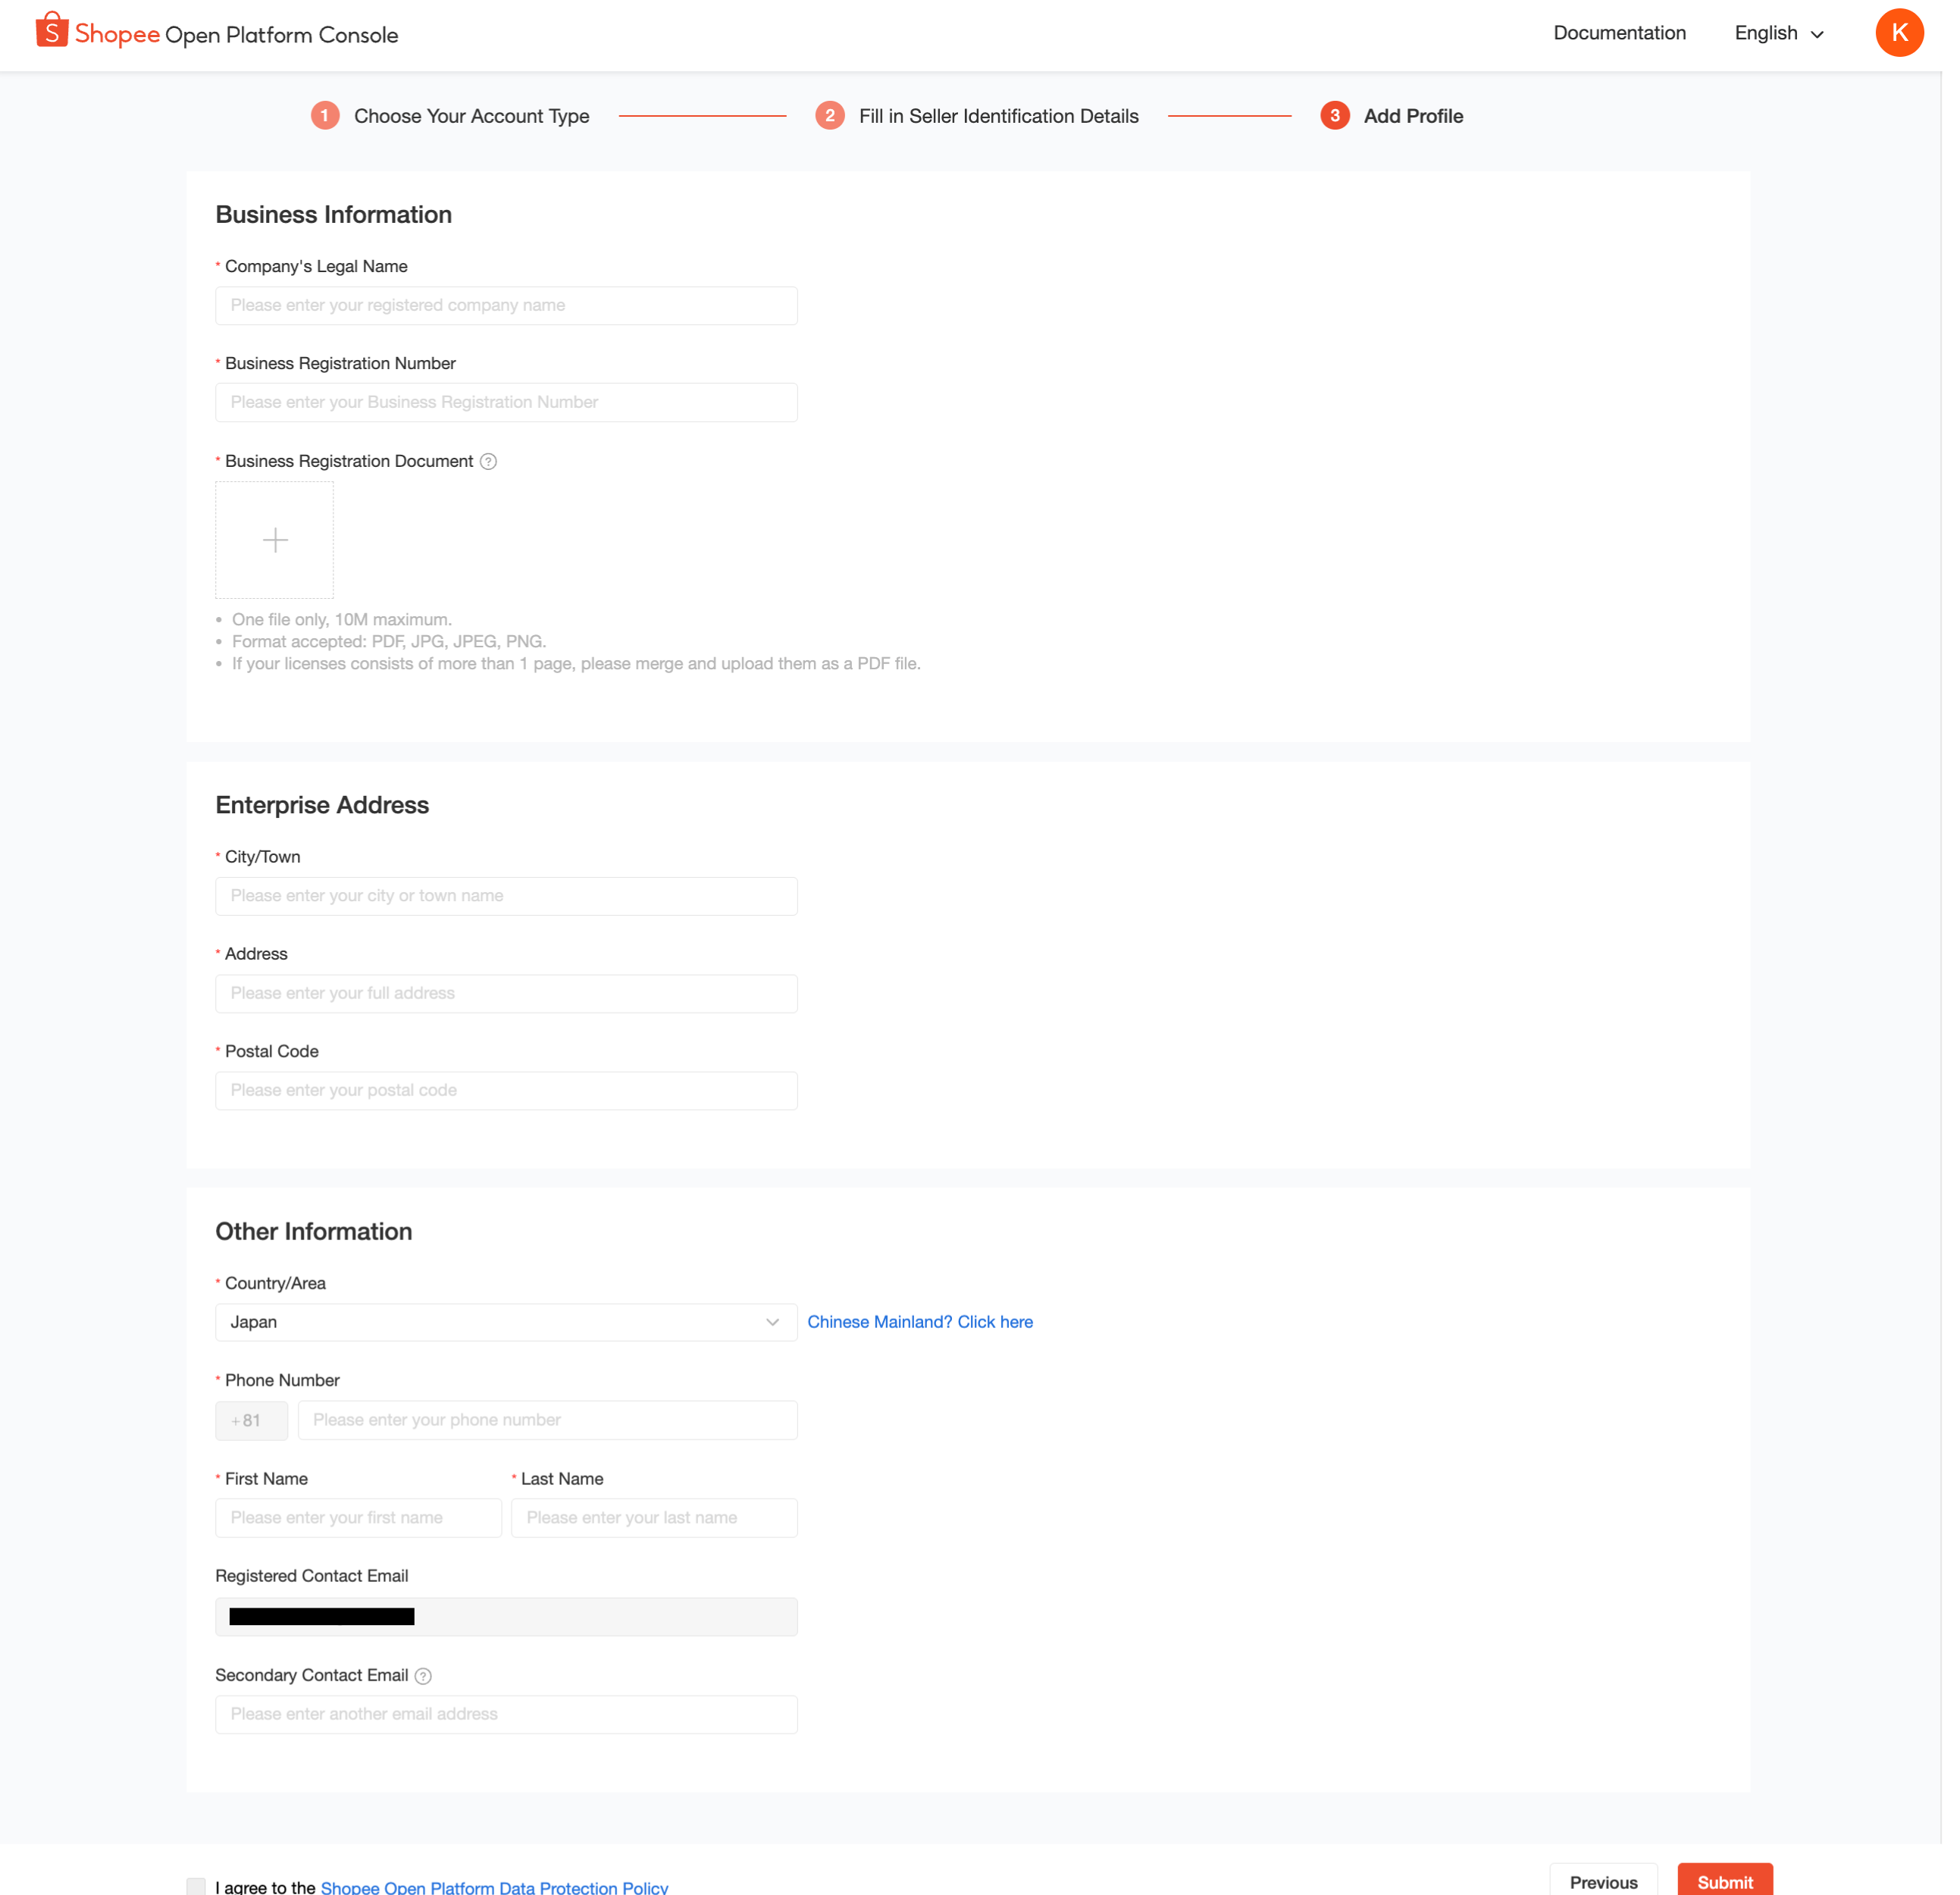
Task: Click the Shopee shopping bag logo
Action: pos(52,31)
